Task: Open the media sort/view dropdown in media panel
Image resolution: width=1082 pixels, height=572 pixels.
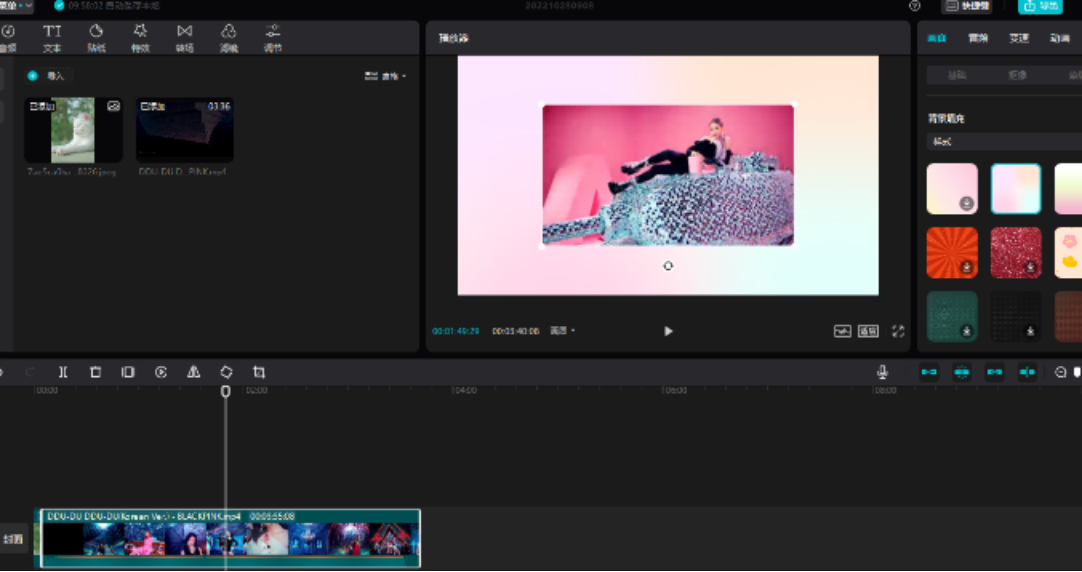Action: pos(386,76)
